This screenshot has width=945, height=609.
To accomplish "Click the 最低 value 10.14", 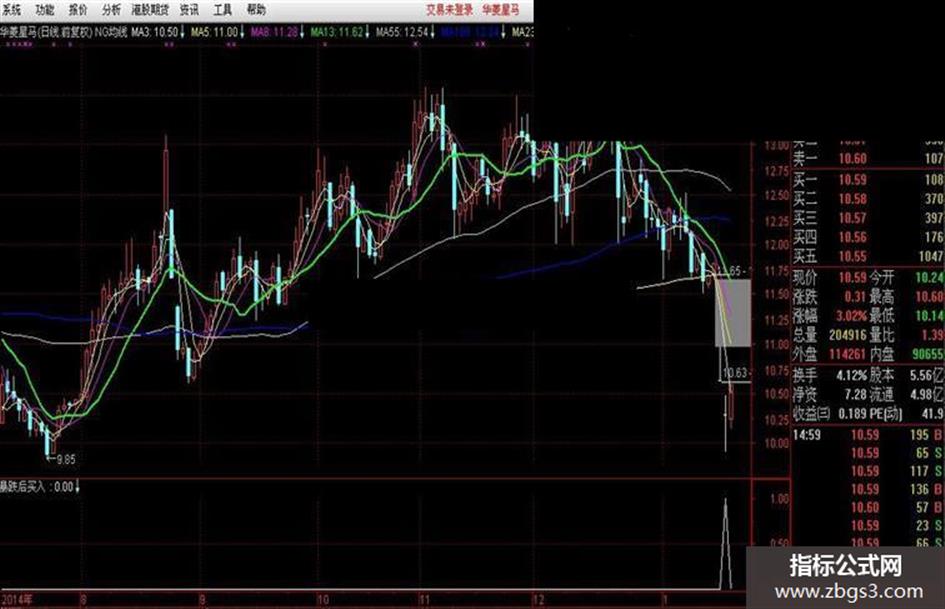I will pos(930,315).
